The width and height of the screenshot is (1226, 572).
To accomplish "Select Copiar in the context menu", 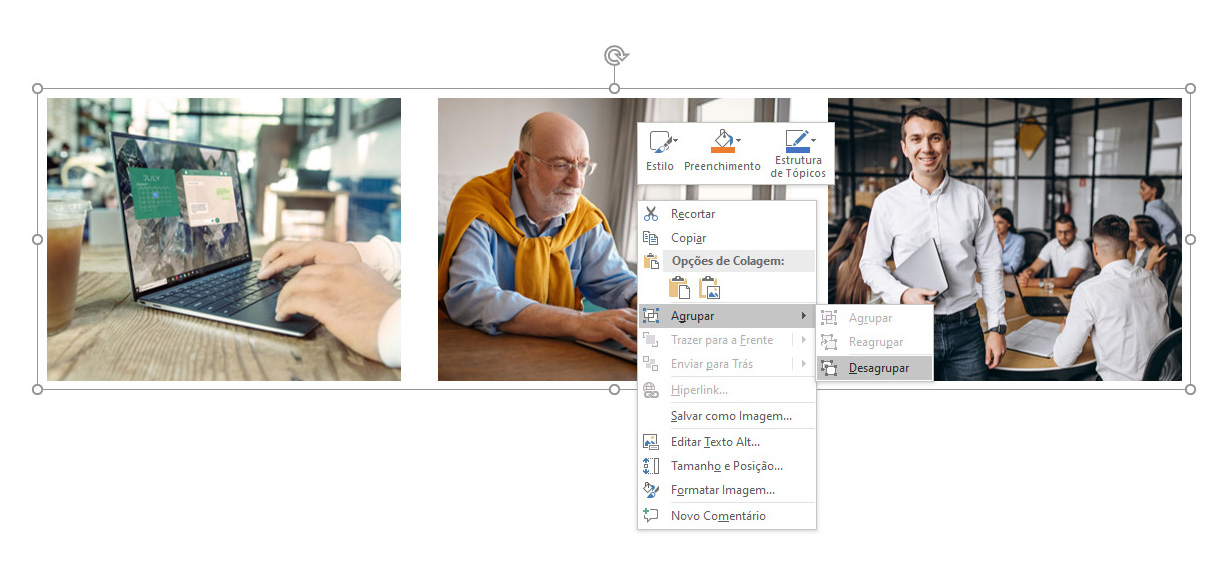I will click(727, 238).
